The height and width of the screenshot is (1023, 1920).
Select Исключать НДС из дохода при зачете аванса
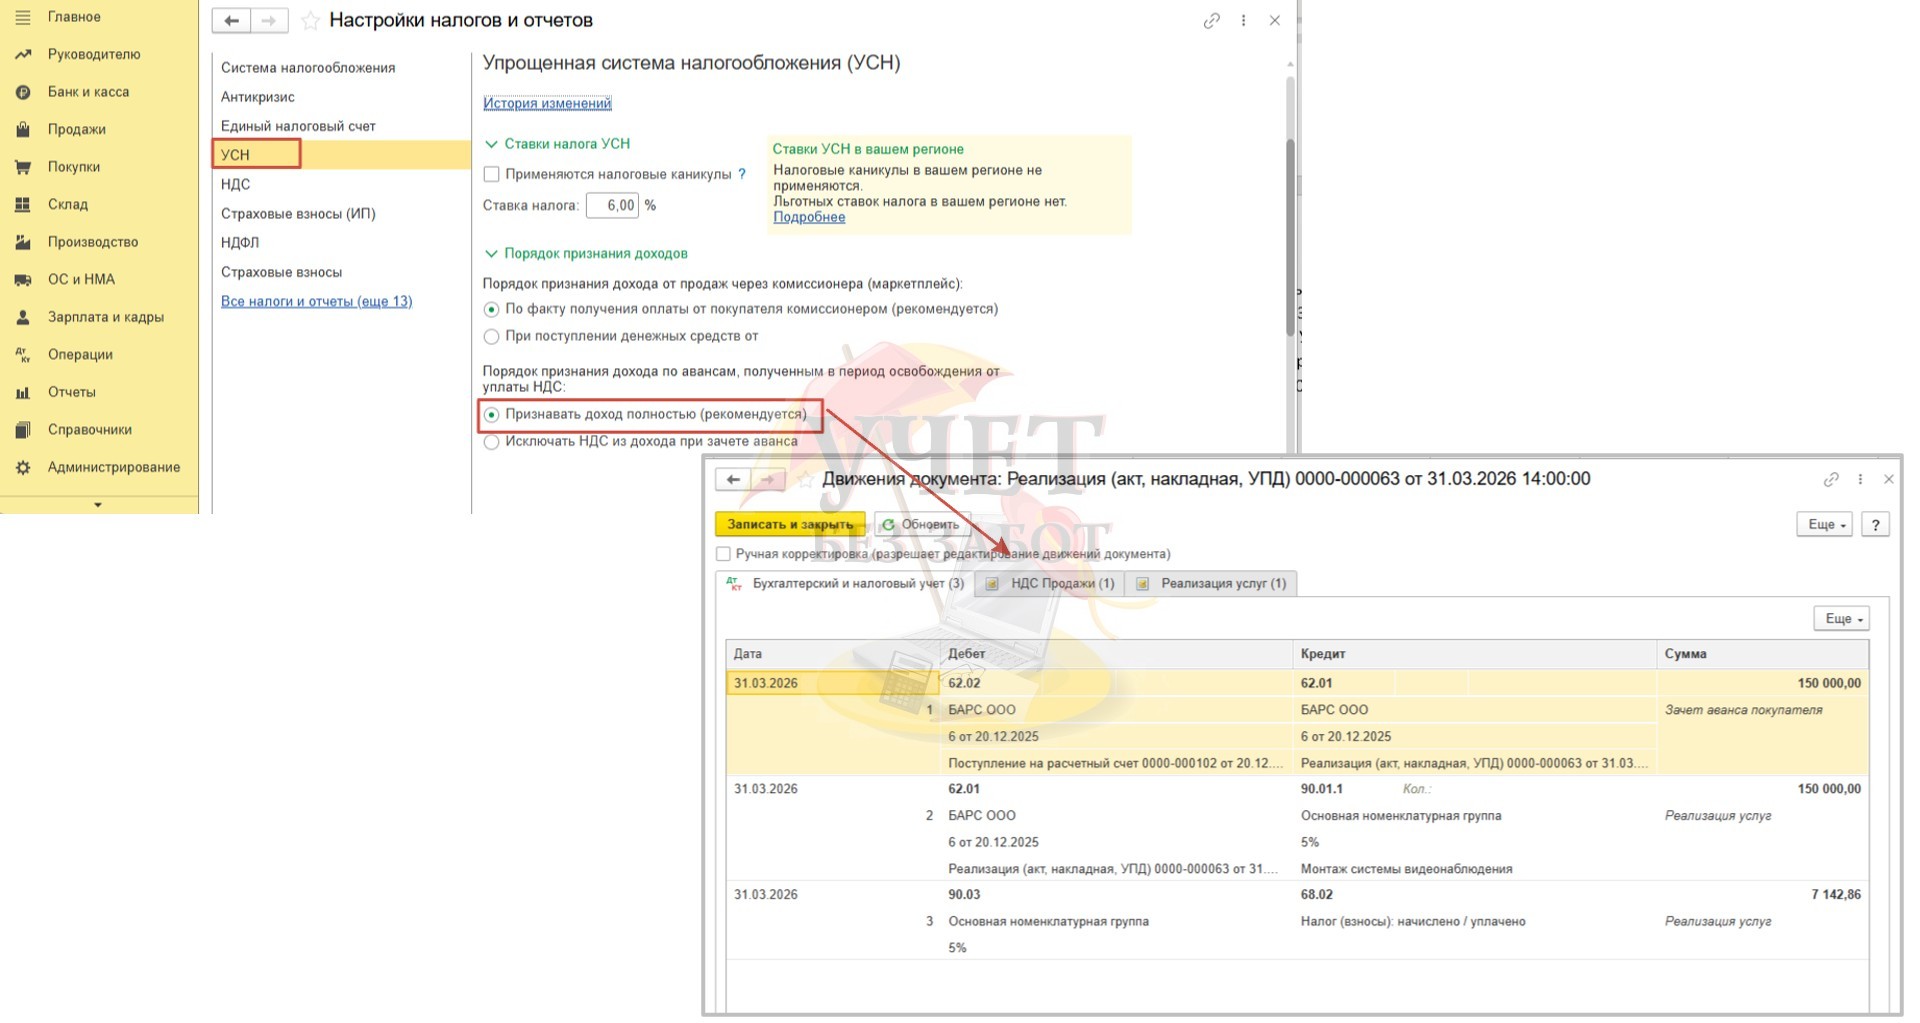[x=491, y=442]
